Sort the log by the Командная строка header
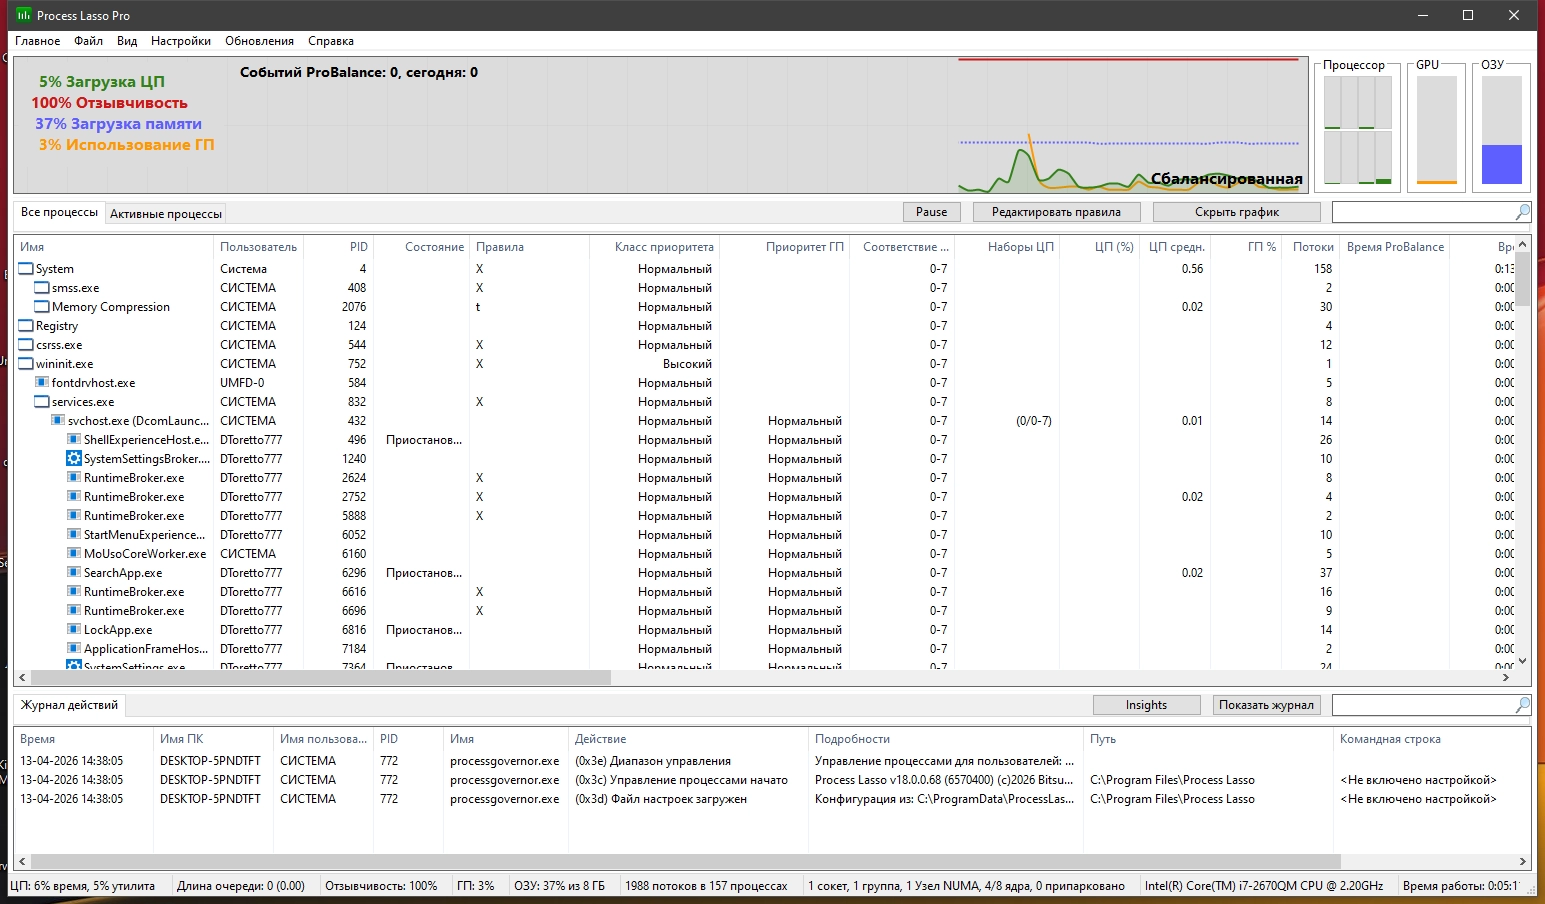The image size is (1545, 904). pos(1431,739)
